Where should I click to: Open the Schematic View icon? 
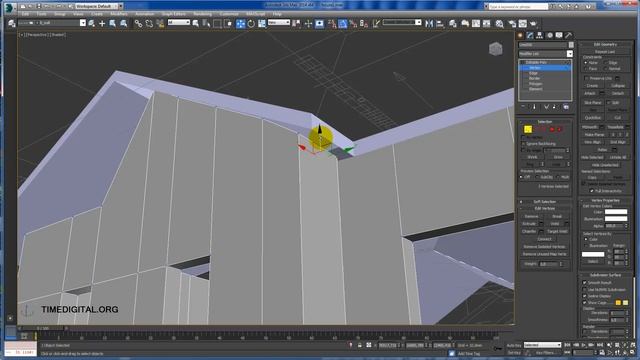click(487, 23)
